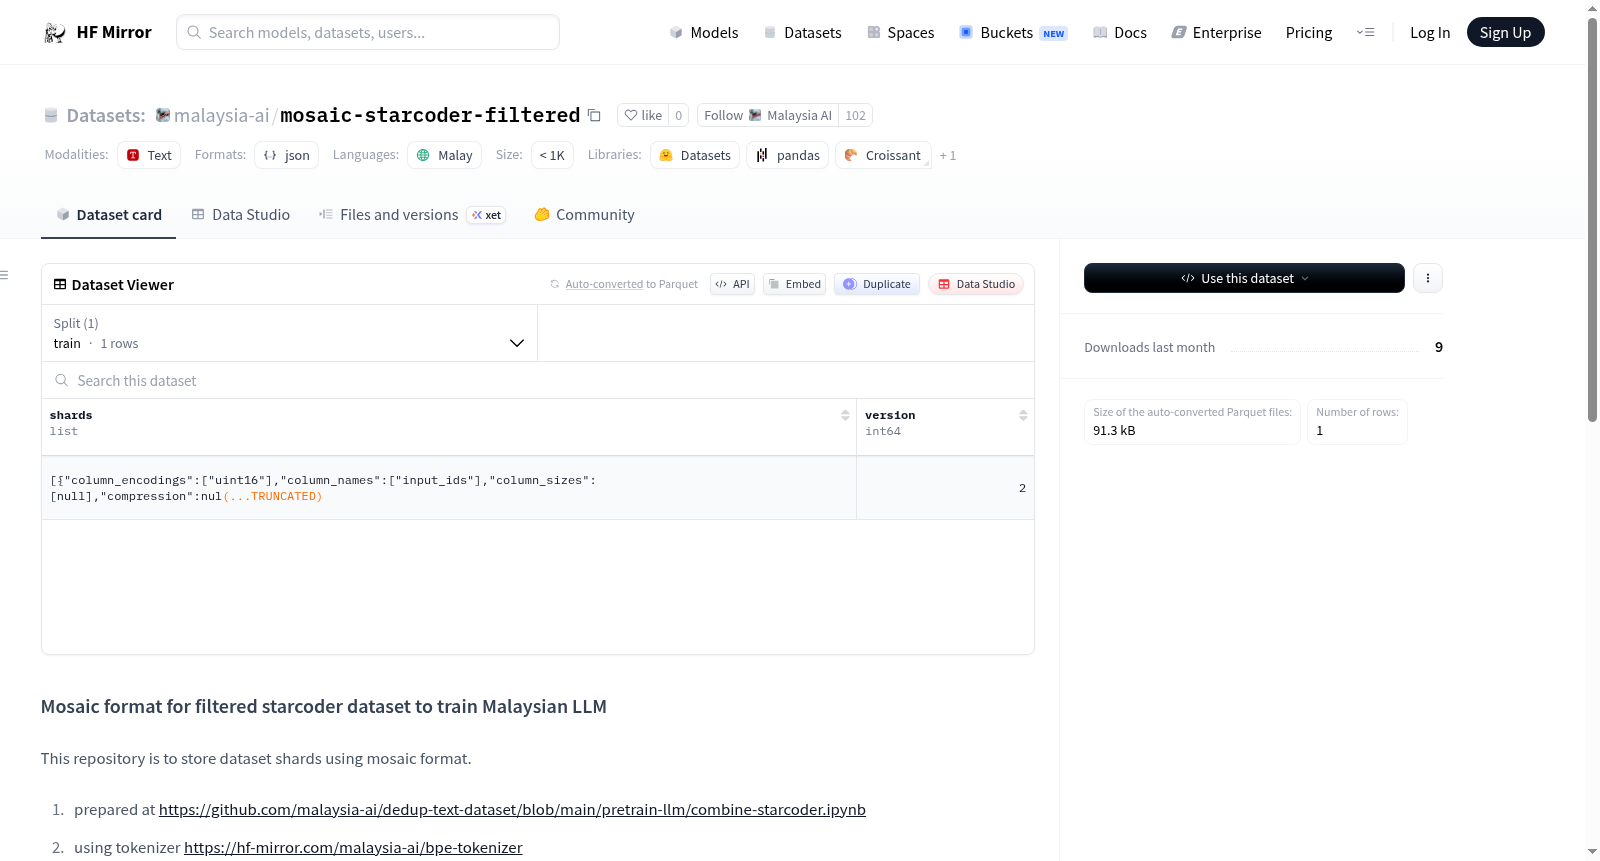Click the three-dot options button beside Use this dataset
The image size is (1600, 861).
pyautogui.click(x=1428, y=278)
